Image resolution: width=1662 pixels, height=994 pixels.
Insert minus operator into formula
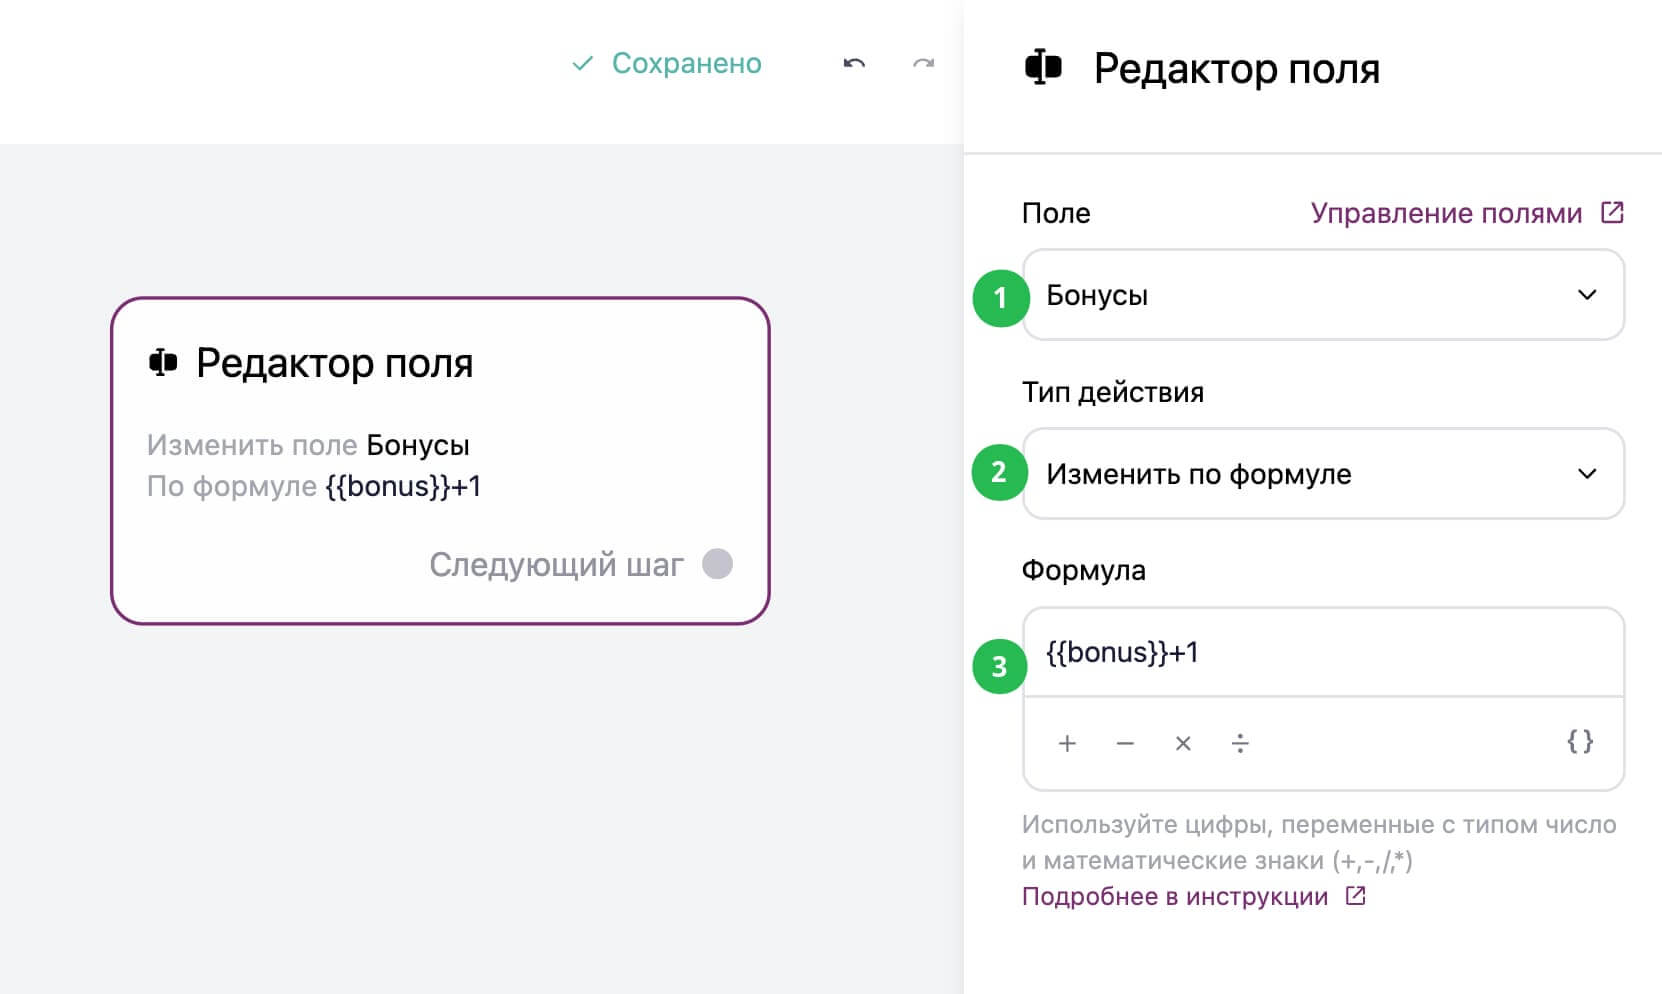coord(1125,743)
